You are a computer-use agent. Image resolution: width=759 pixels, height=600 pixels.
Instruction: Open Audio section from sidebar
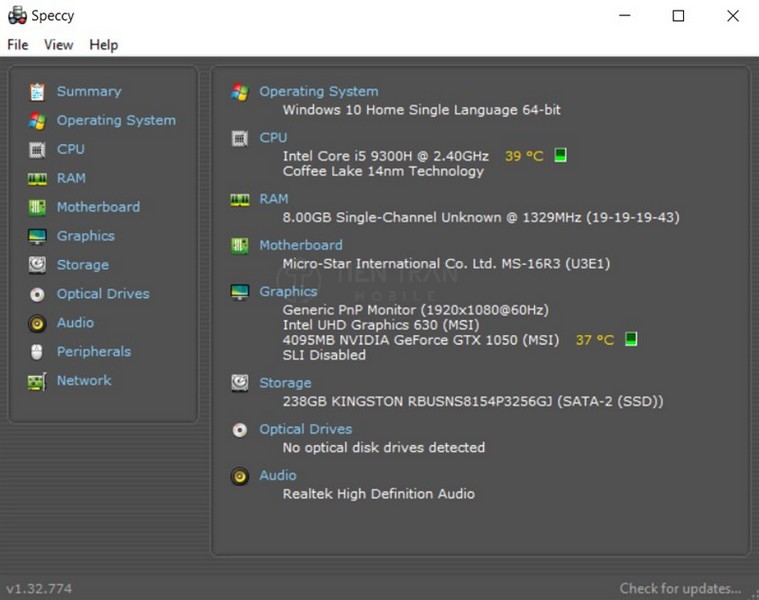point(75,323)
